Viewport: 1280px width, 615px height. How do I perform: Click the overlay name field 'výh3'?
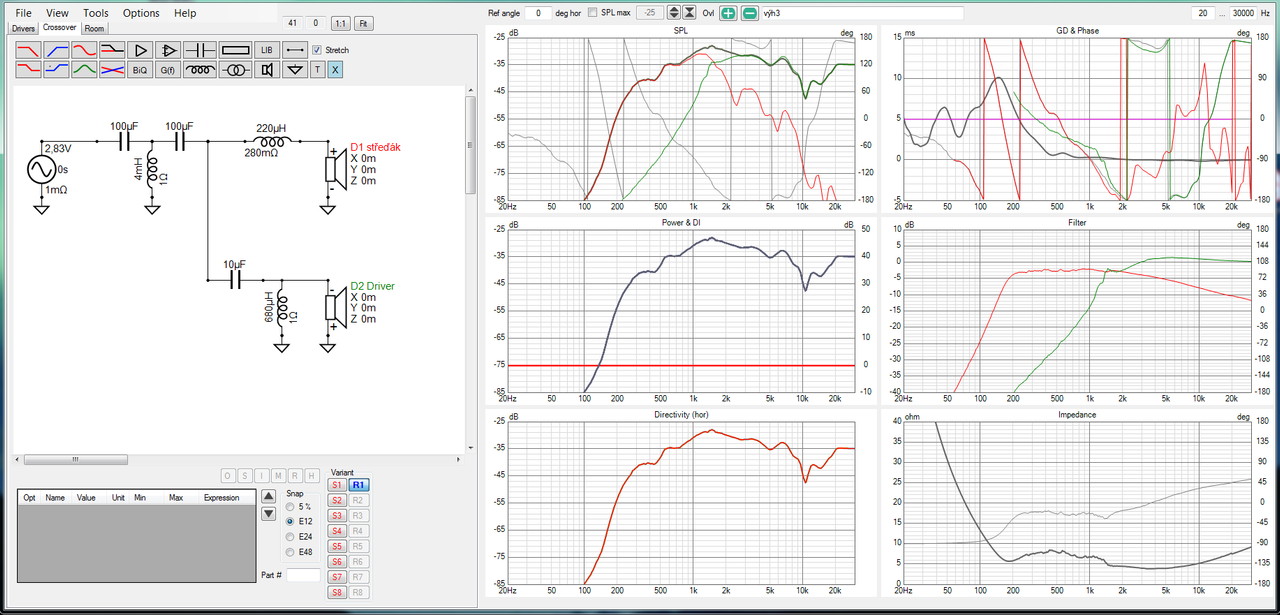pyautogui.click(x=862, y=13)
